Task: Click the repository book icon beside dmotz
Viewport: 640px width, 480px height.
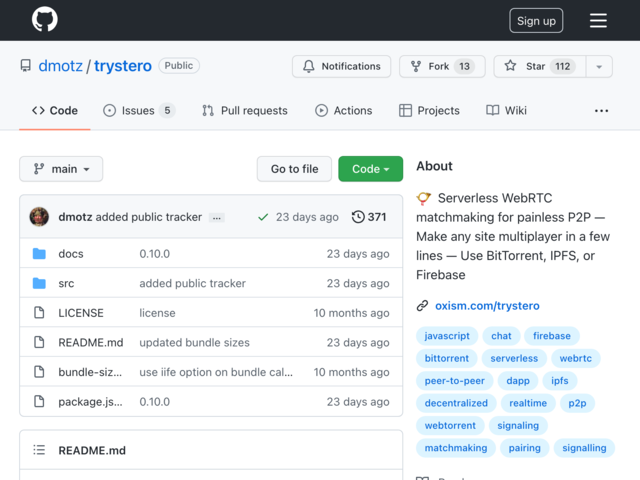Action: tap(26, 66)
